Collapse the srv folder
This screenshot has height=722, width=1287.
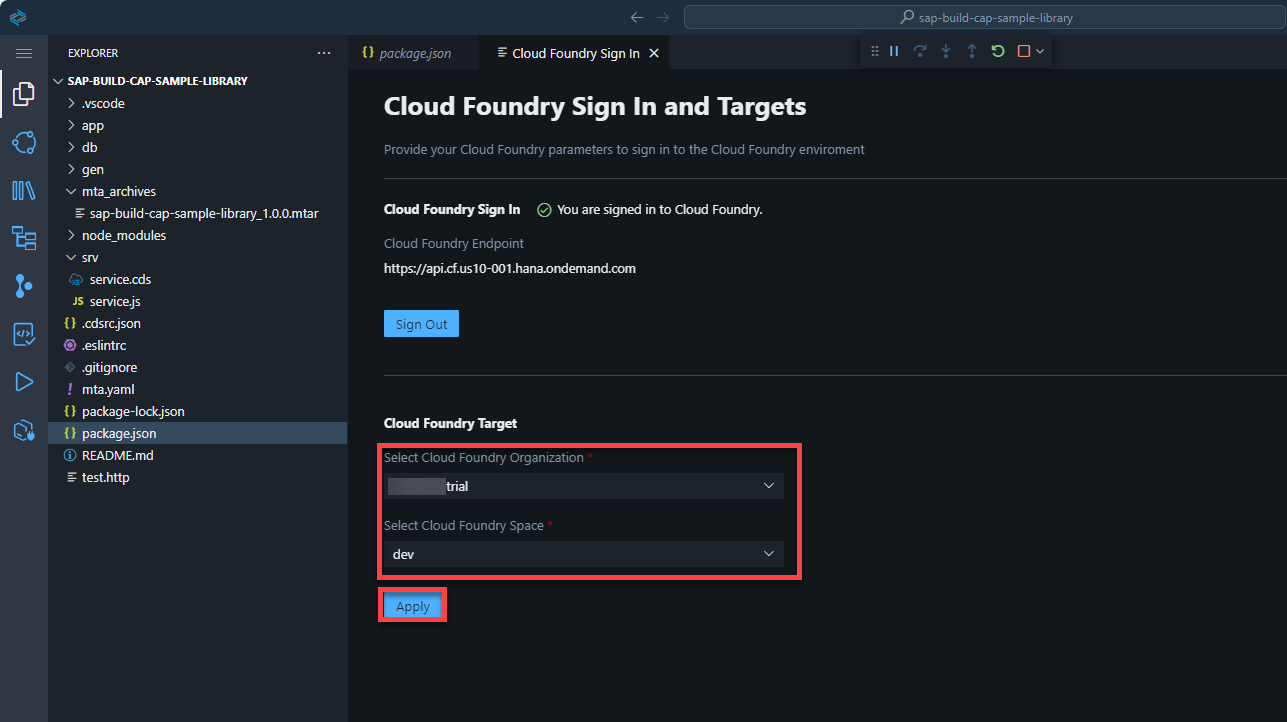[x=197, y=257]
